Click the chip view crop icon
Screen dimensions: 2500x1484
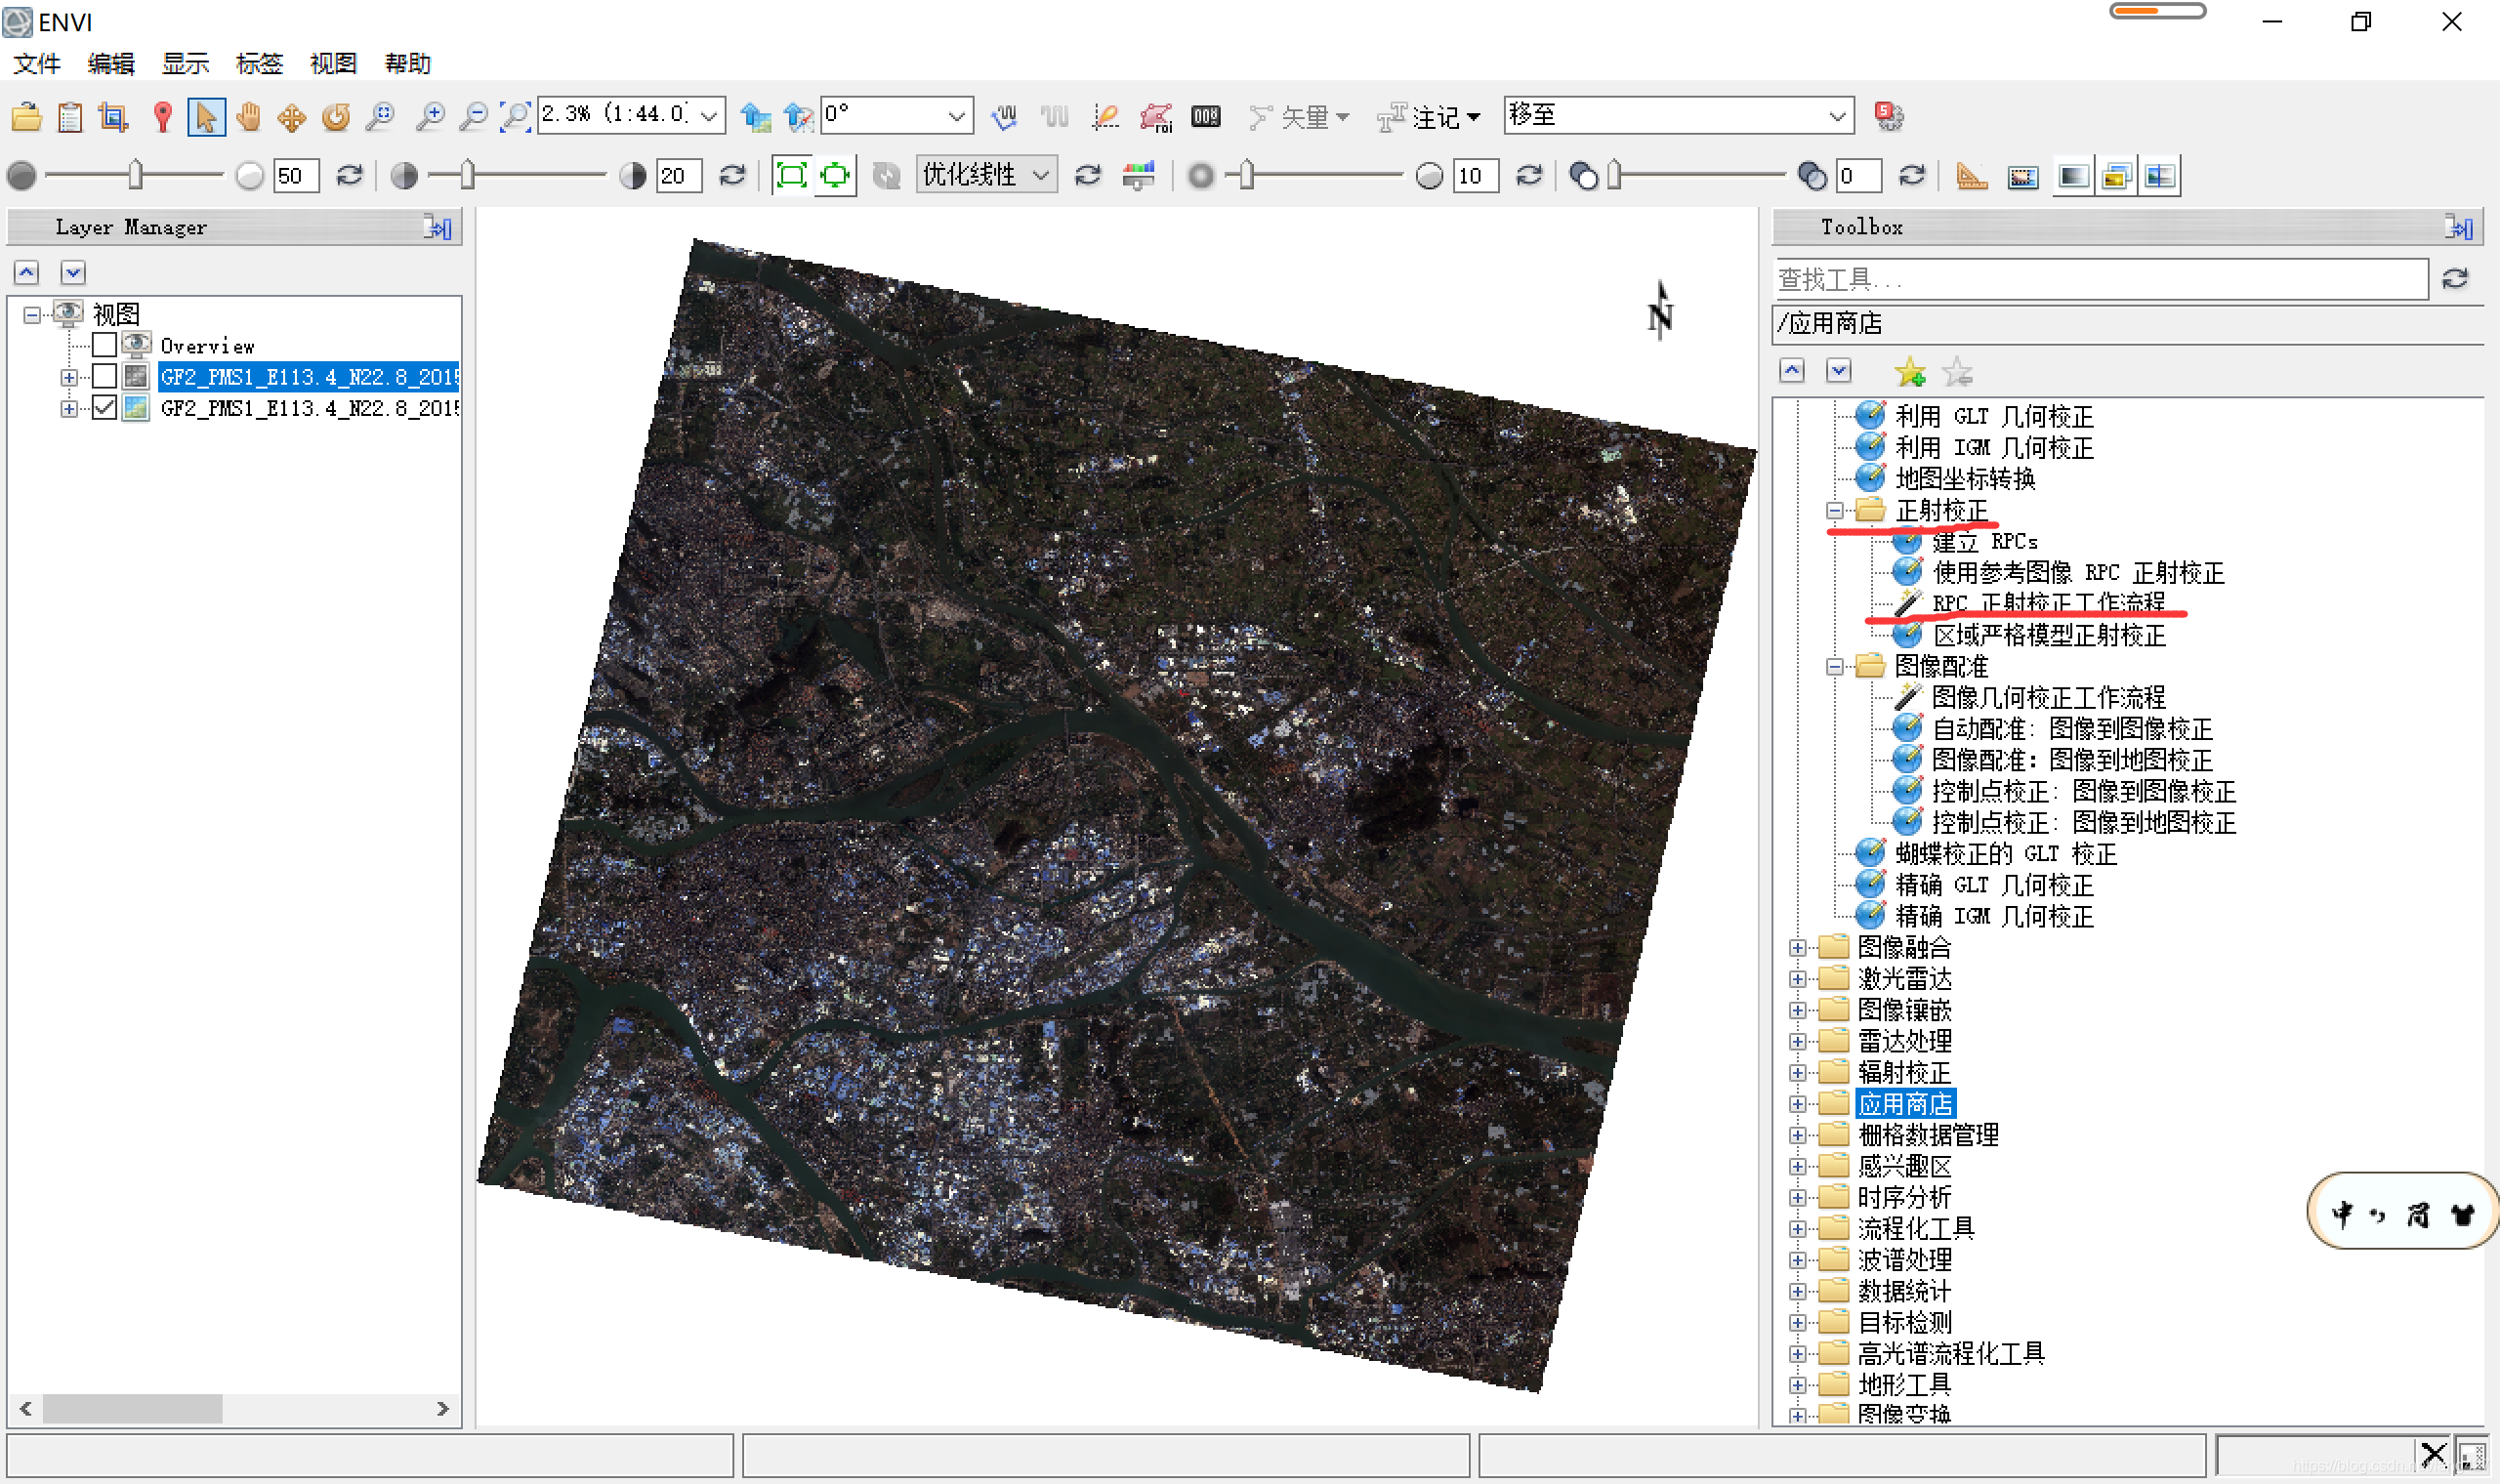point(113,117)
